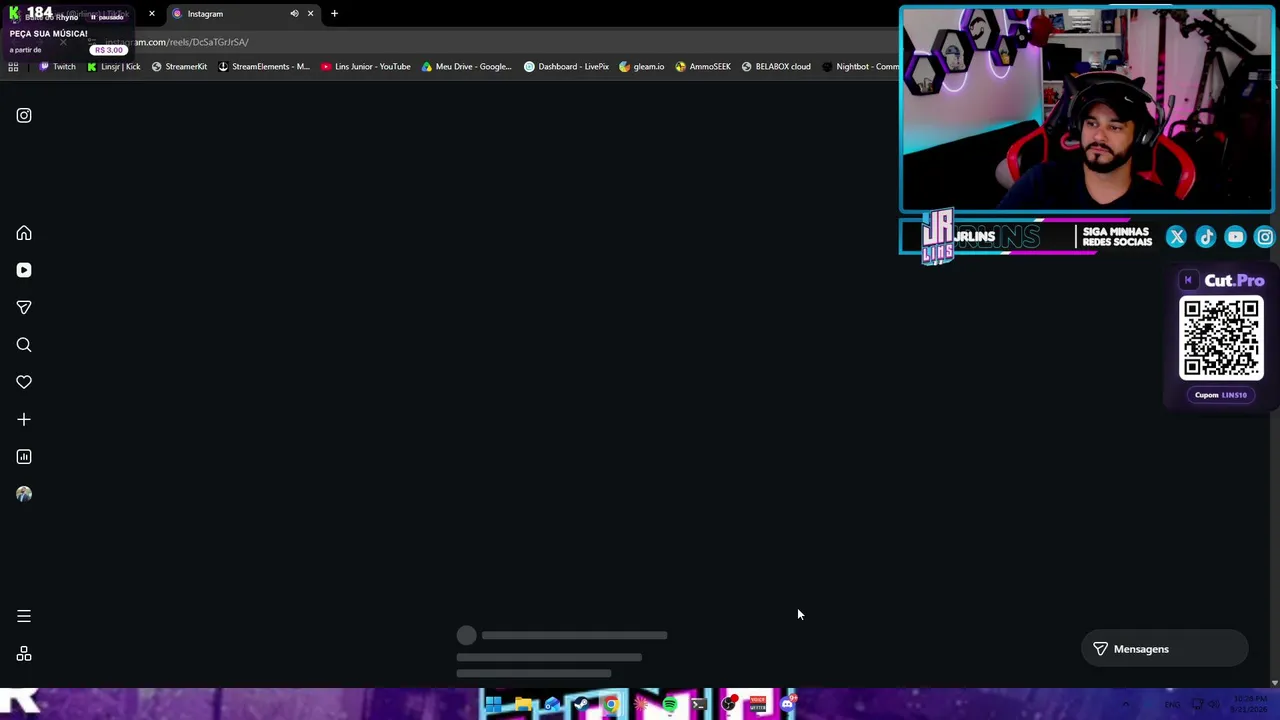Open the dashboard chart icon in sidebar
Screen dimensions: 1280x720
(24, 457)
